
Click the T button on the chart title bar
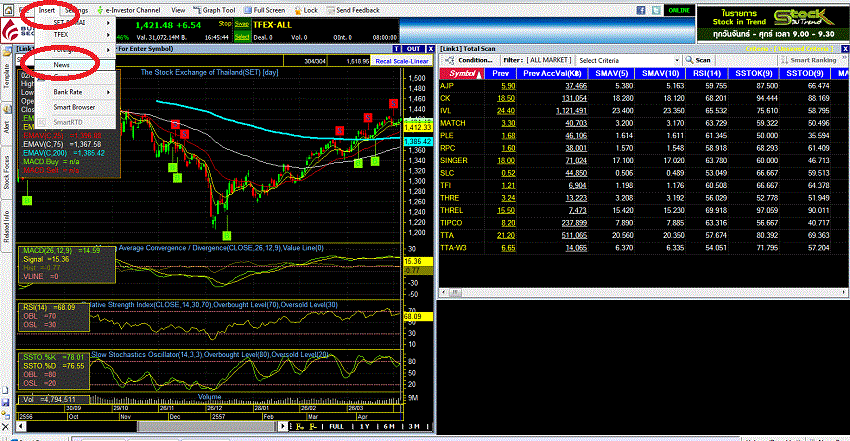pos(397,49)
